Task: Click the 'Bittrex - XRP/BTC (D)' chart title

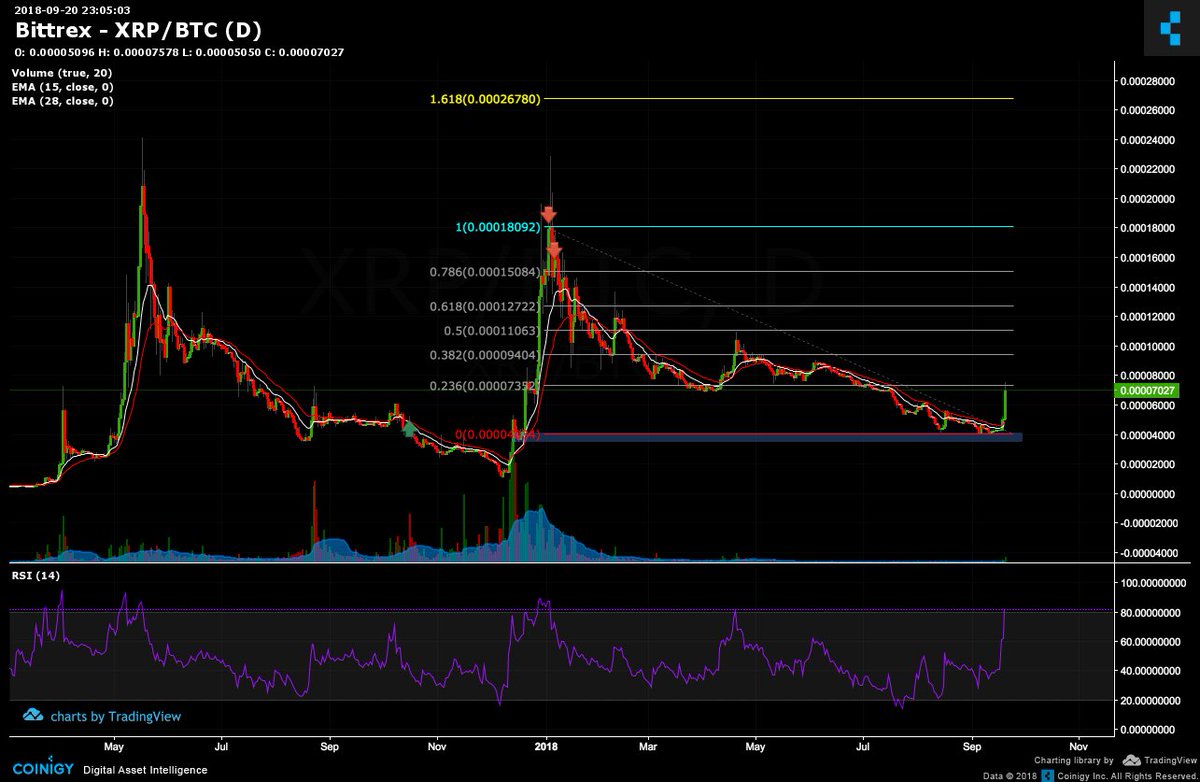Action: click(139, 30)
